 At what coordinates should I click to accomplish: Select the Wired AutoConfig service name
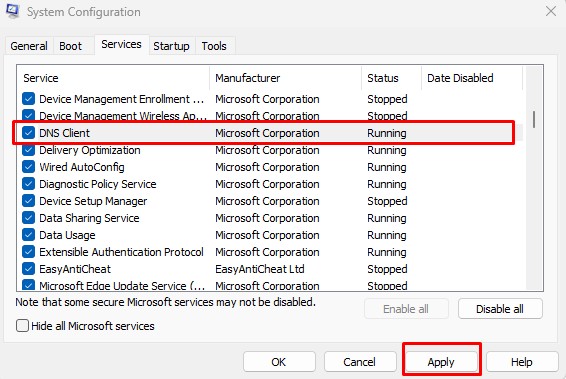pos(82,167)
